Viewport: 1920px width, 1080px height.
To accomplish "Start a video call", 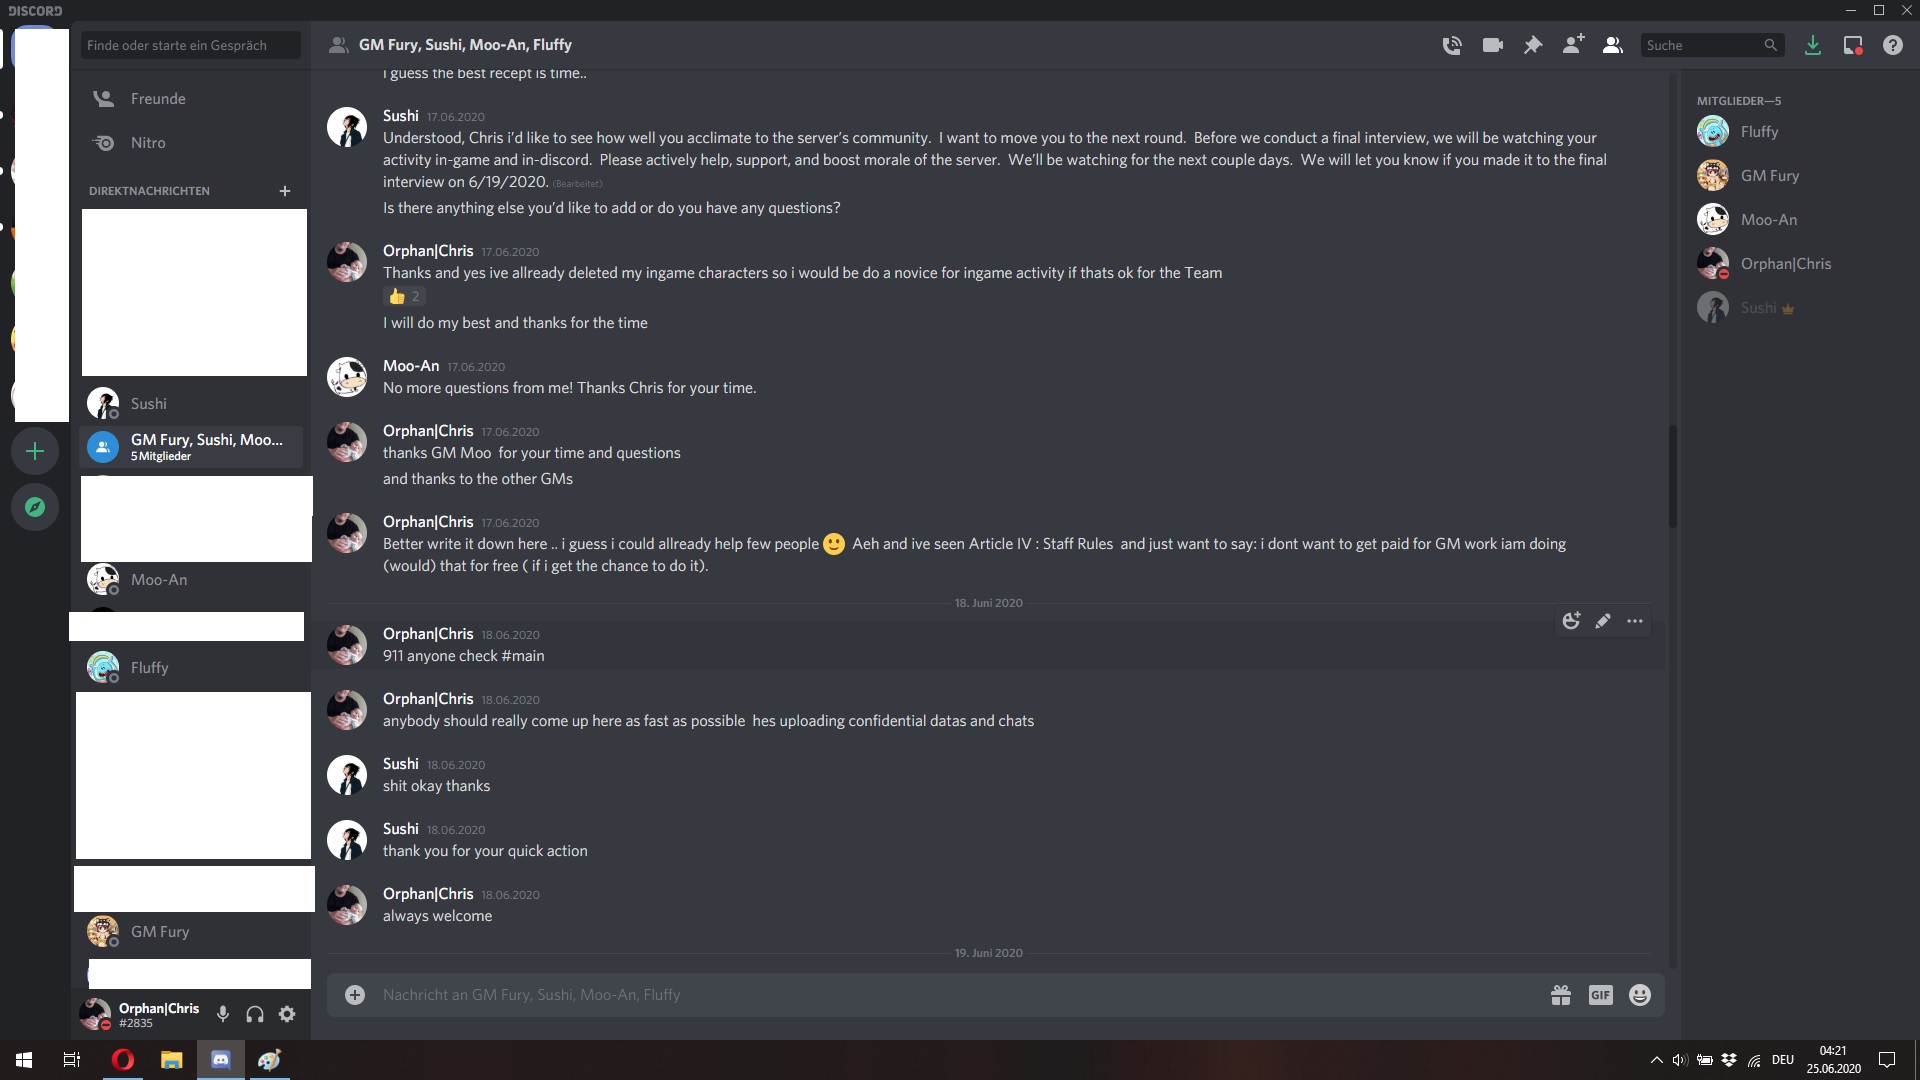I will [x=1493, y=45].
